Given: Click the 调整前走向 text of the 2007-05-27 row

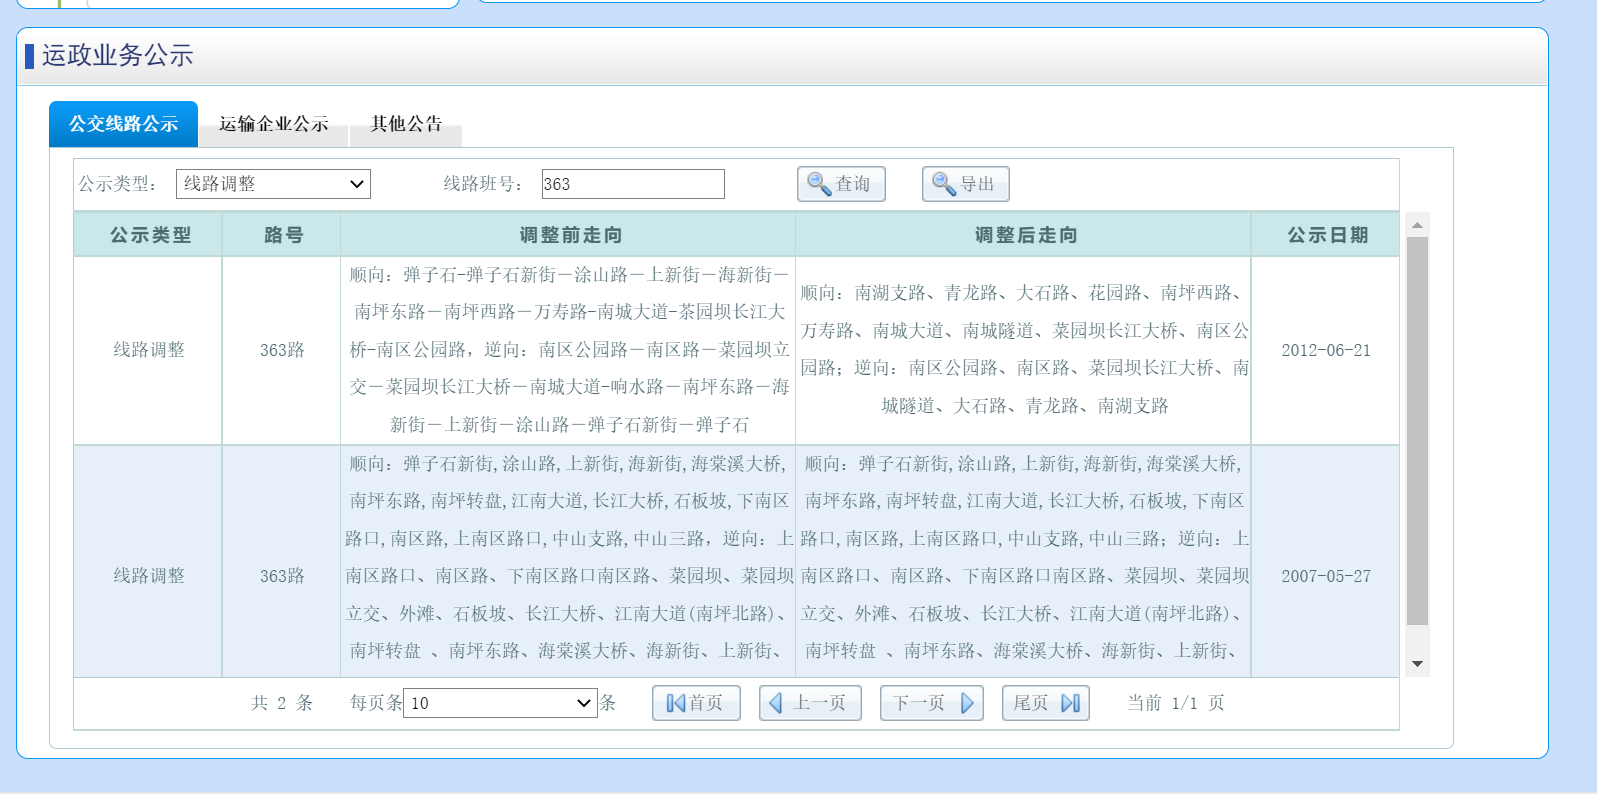Looking at the screenshot, I should 569,557.
